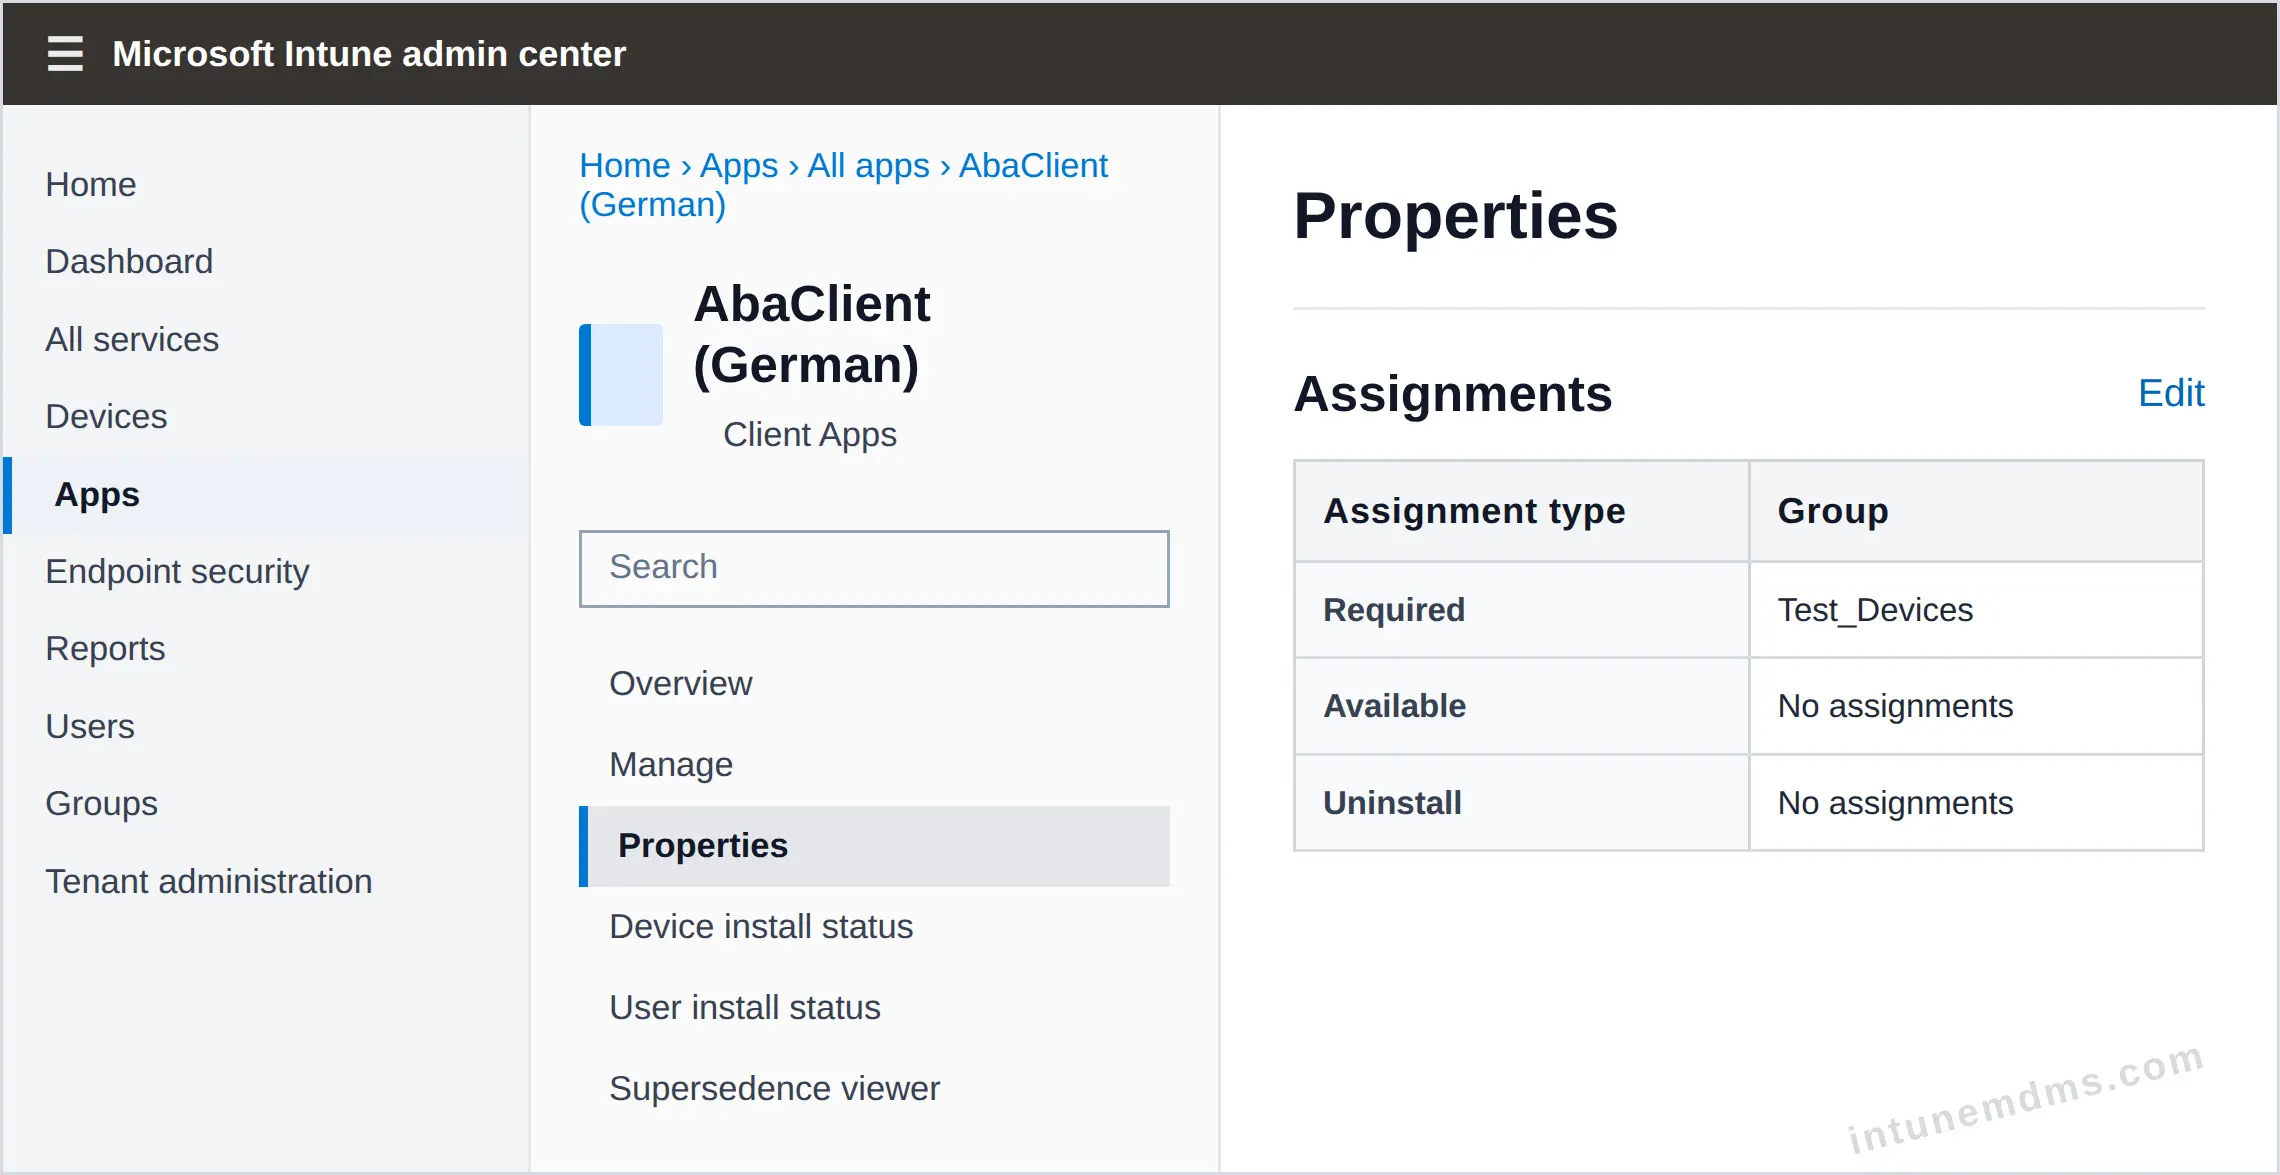Click the Required assignment type cell
2280x1175 pixels.
pyautogui.click(x=1522, y=610)
